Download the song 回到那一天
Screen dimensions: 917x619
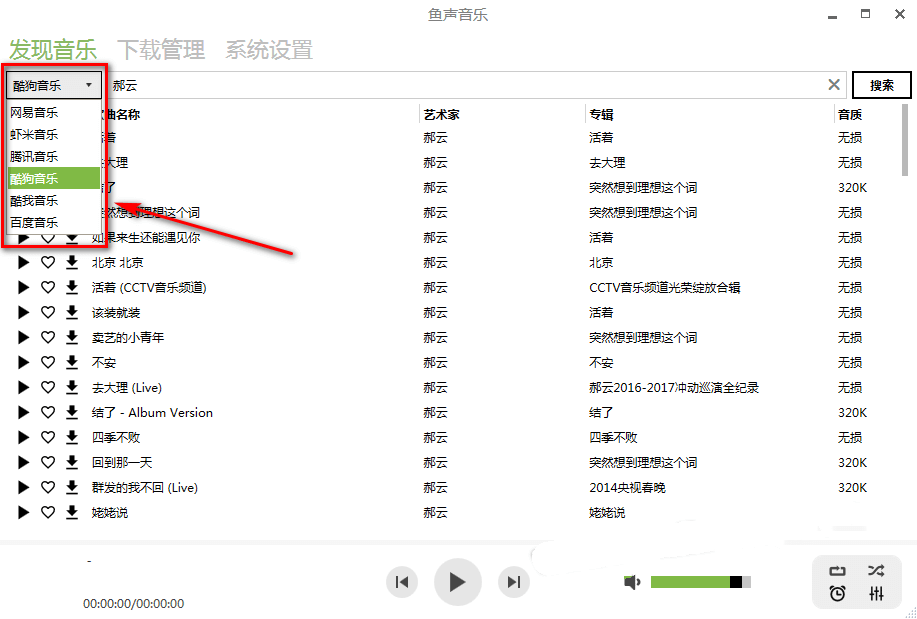click(72, 463)
